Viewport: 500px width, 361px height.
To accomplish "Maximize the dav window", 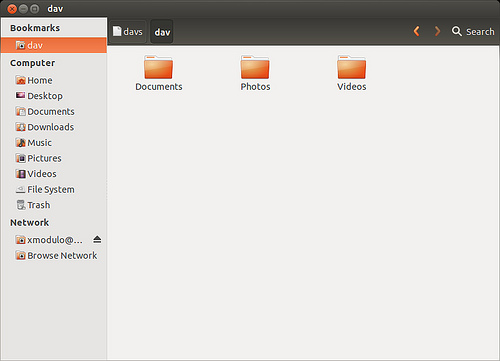I will click(34, 9).
